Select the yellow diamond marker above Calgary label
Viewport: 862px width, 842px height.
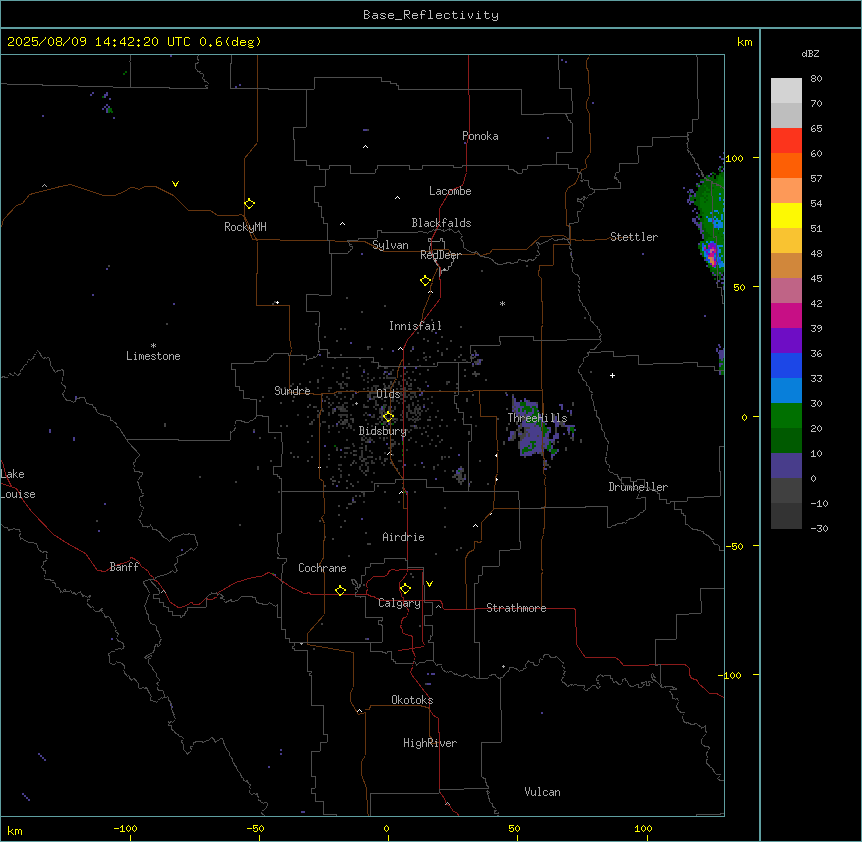[x=405, y=589]
